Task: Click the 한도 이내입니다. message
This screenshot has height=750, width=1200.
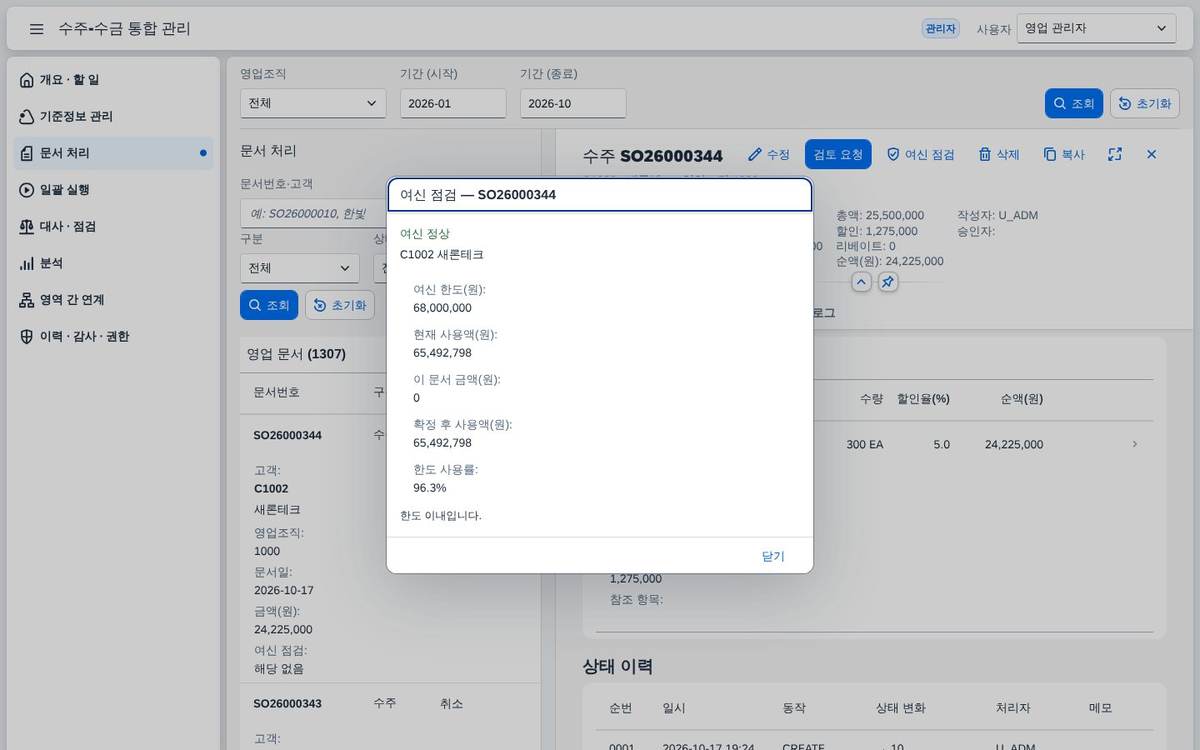Action: point(441,516)
